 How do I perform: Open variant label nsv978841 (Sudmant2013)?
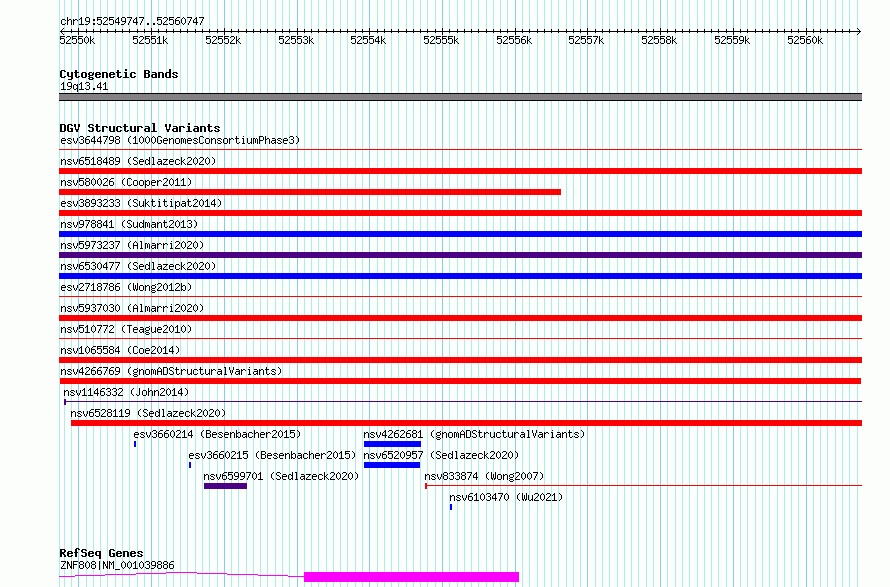129,224
